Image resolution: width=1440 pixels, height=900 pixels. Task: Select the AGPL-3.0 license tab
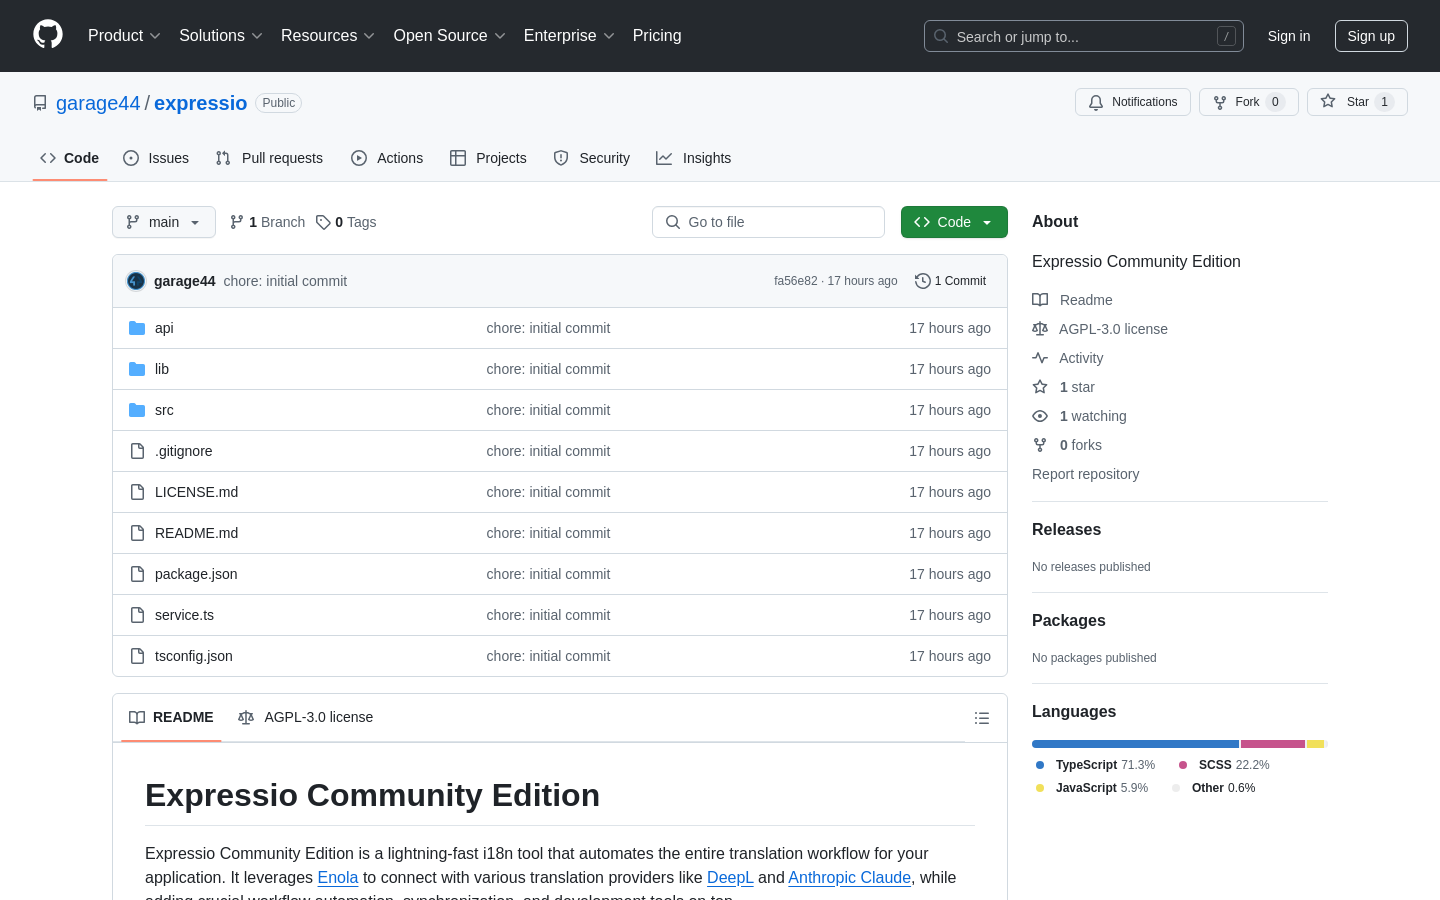coord(305,718)
